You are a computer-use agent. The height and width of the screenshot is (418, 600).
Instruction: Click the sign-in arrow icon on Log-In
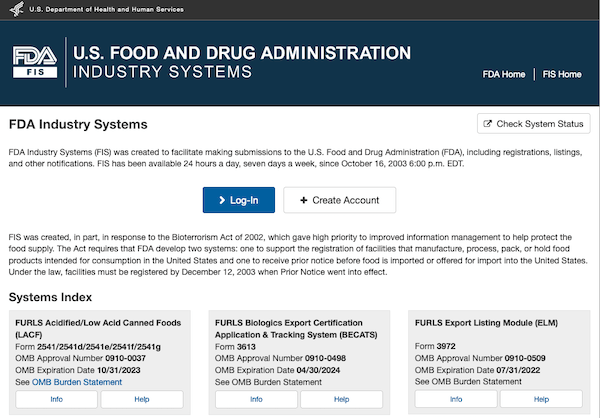[219, 200]
